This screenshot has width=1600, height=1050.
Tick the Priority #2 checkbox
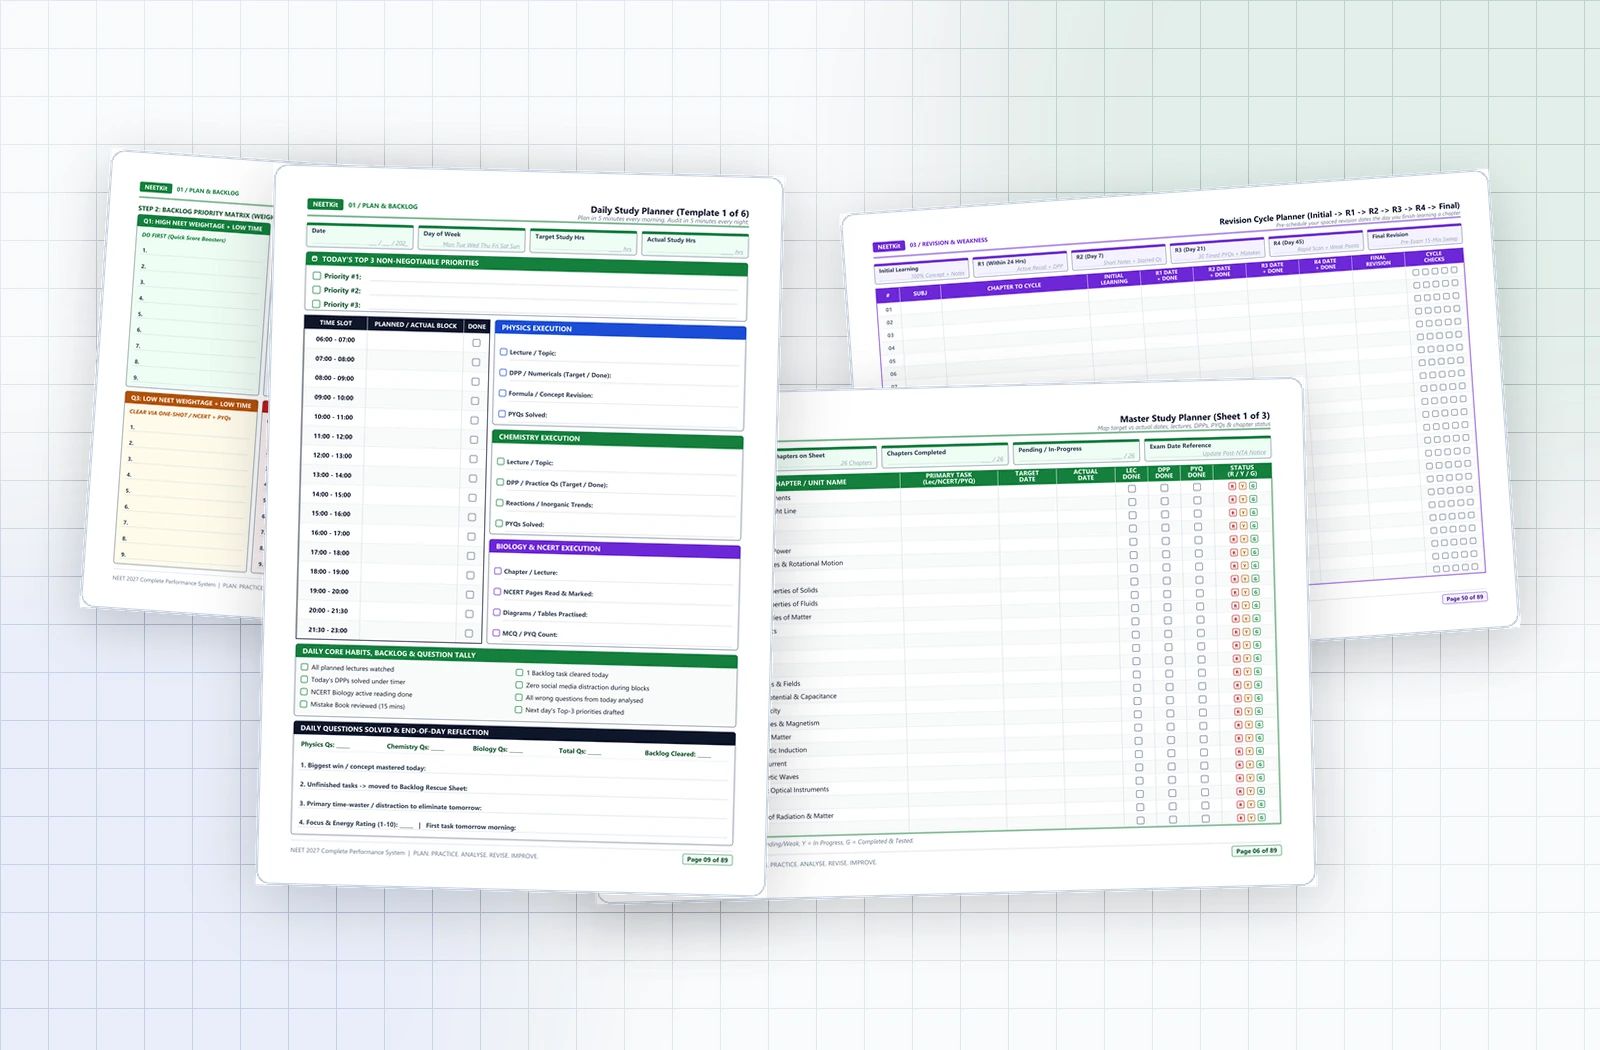click(317, 290)
